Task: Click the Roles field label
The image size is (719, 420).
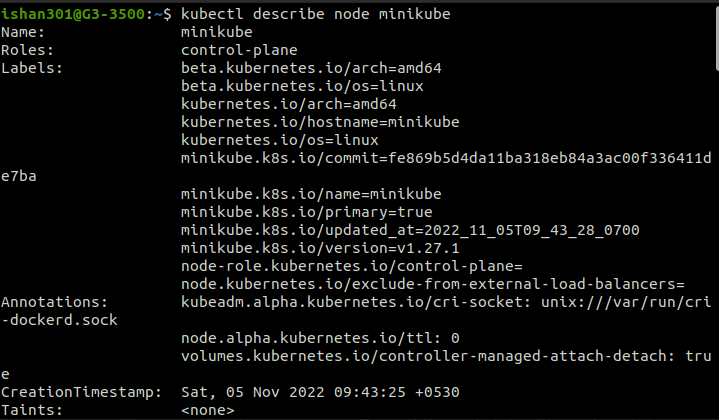Action: pyautogui.click(x=25, y=50)
